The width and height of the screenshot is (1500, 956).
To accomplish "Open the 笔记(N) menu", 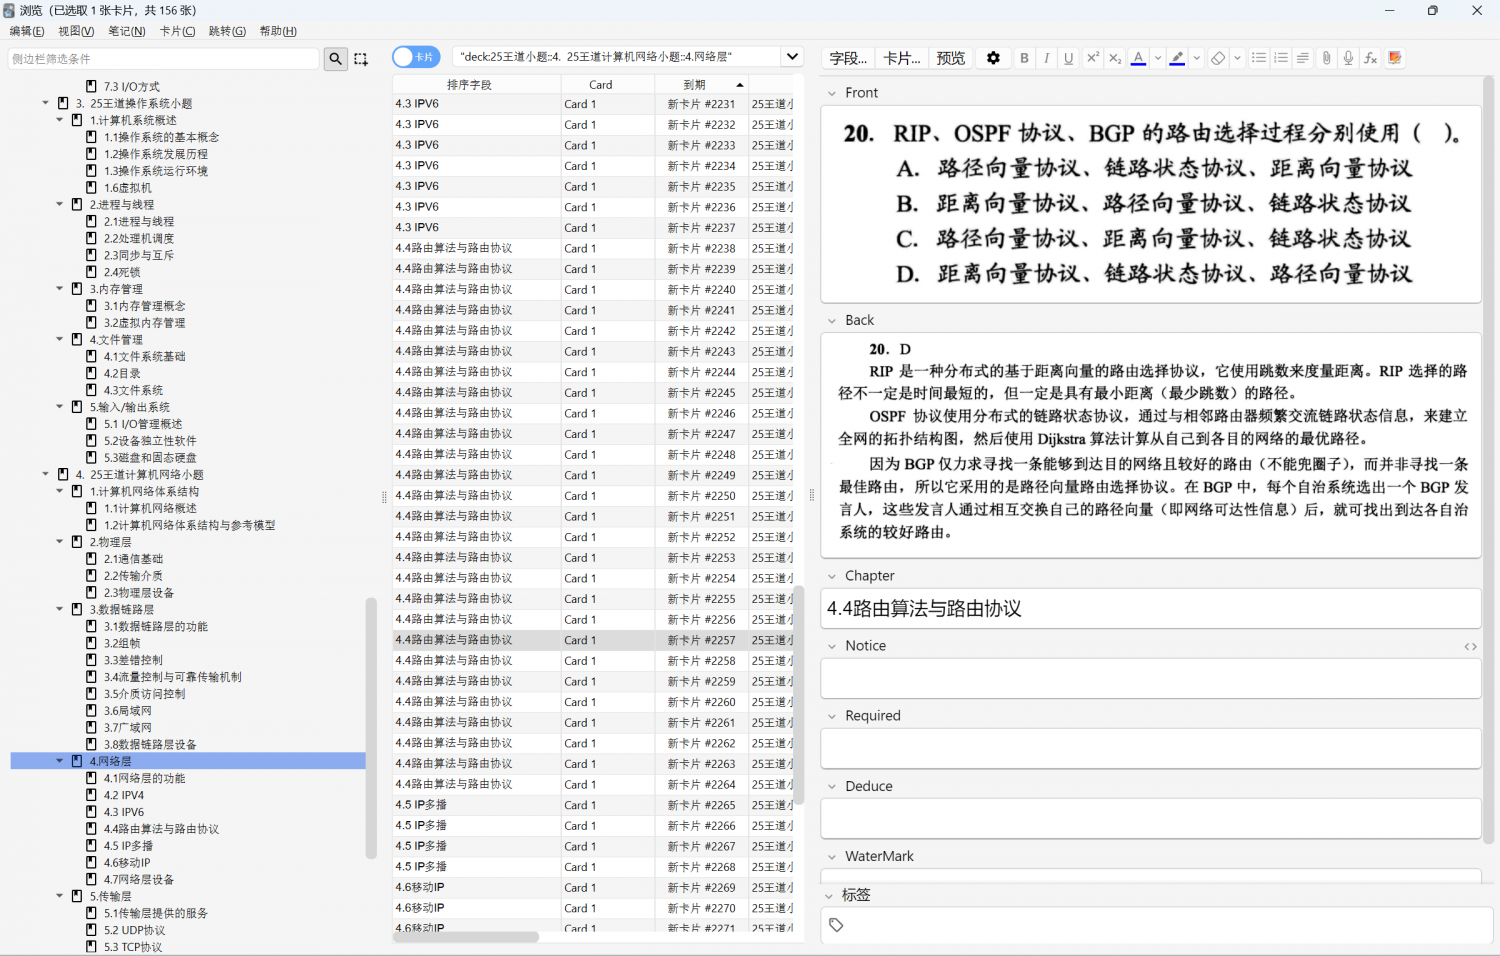I will point(126,31).
